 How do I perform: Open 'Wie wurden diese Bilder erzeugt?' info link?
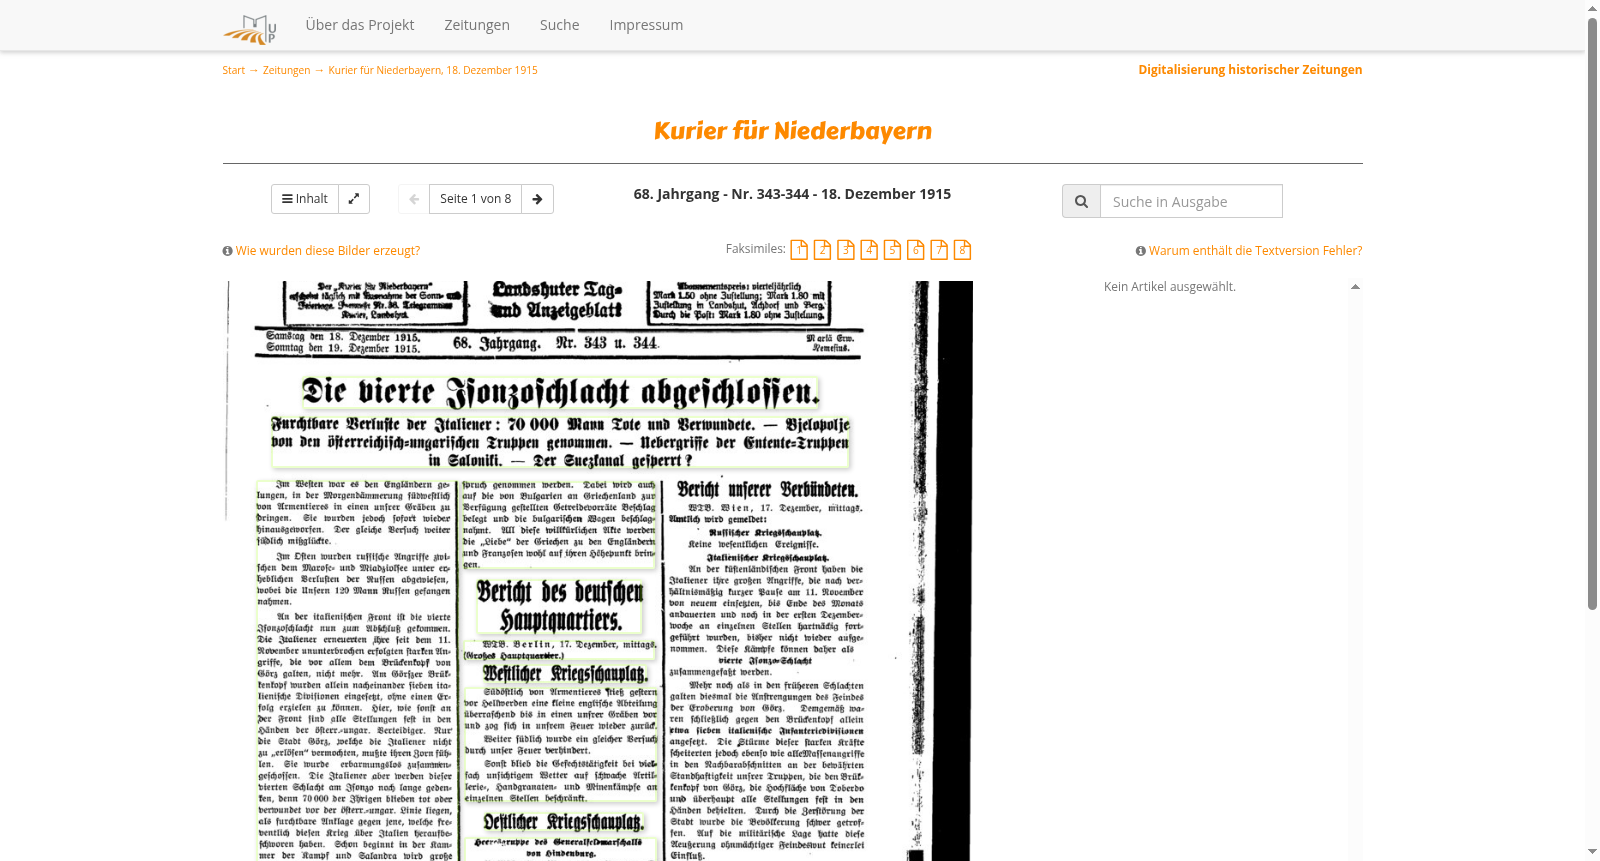[x=328, y=251]
